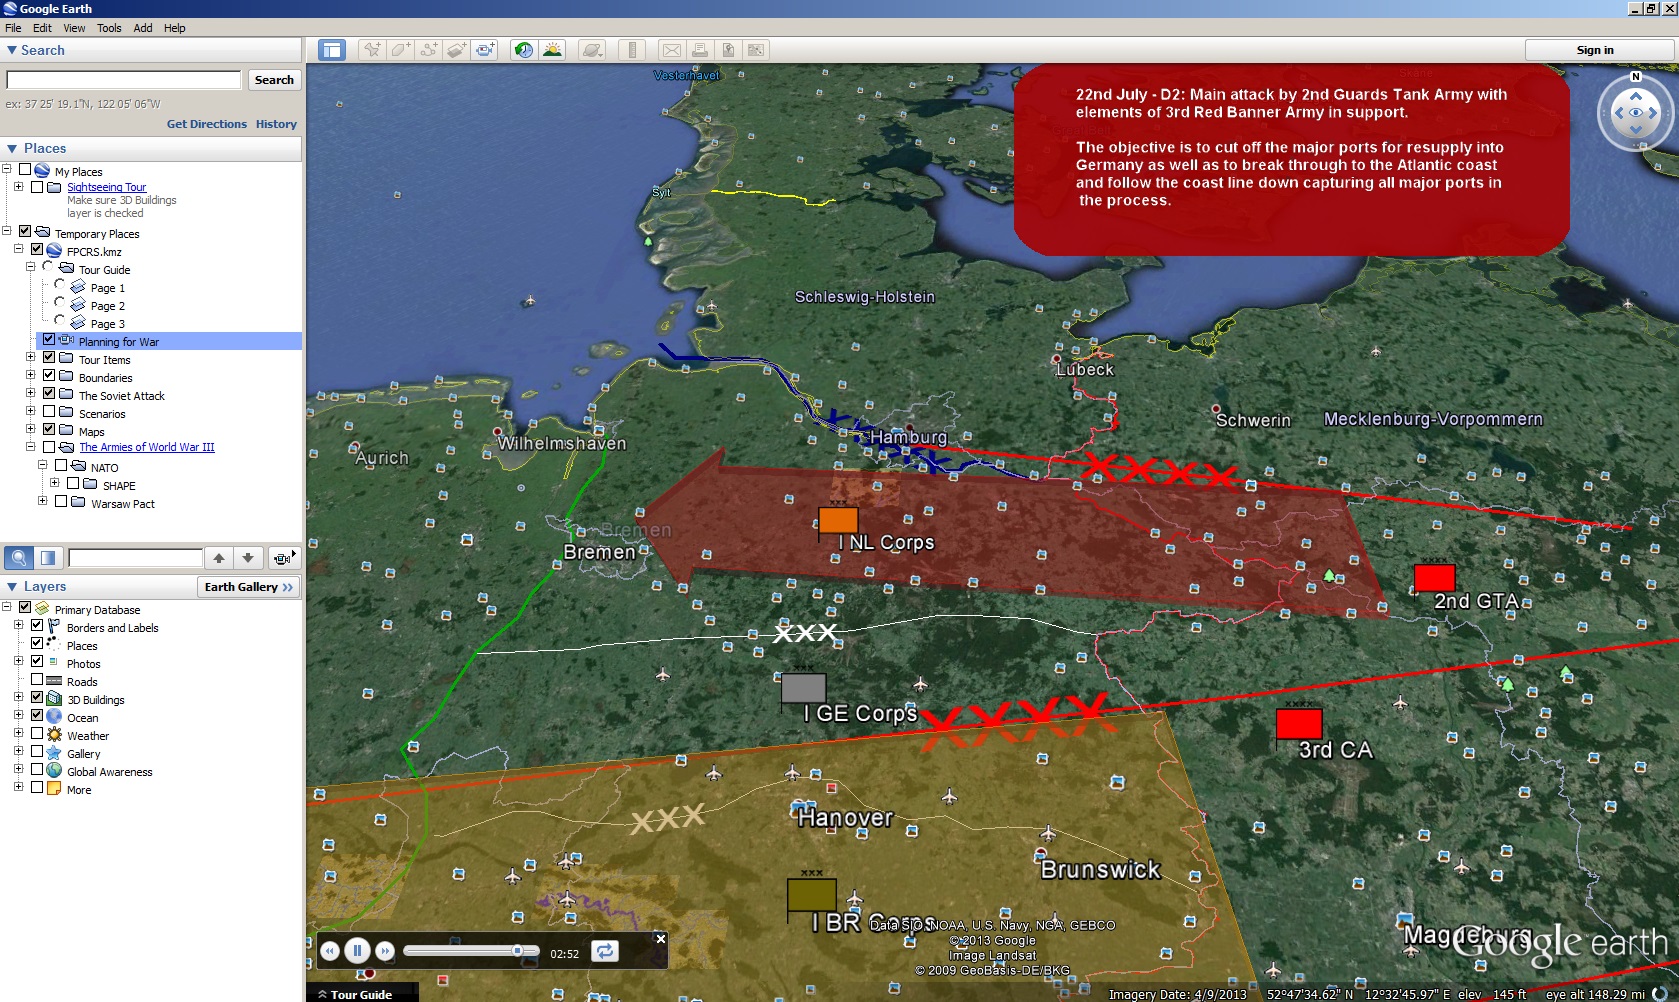Expand the Maps folder
Image resolution: width=1679 pixels, height=1002 pixels.
[x=31, y=430]
